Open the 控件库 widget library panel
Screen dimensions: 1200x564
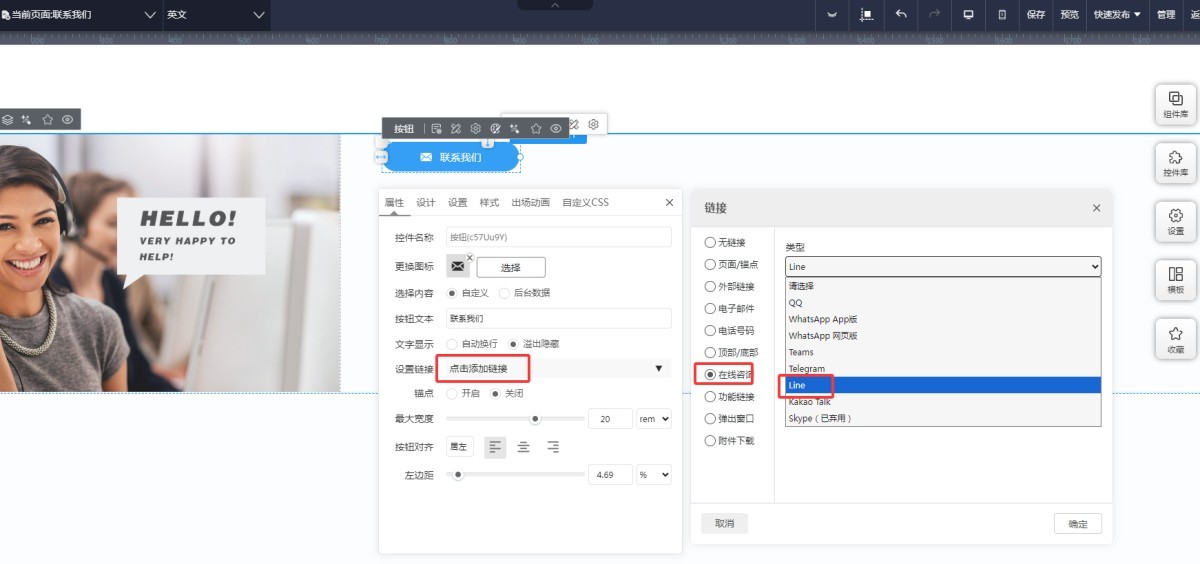click(x=1175, y=163)
